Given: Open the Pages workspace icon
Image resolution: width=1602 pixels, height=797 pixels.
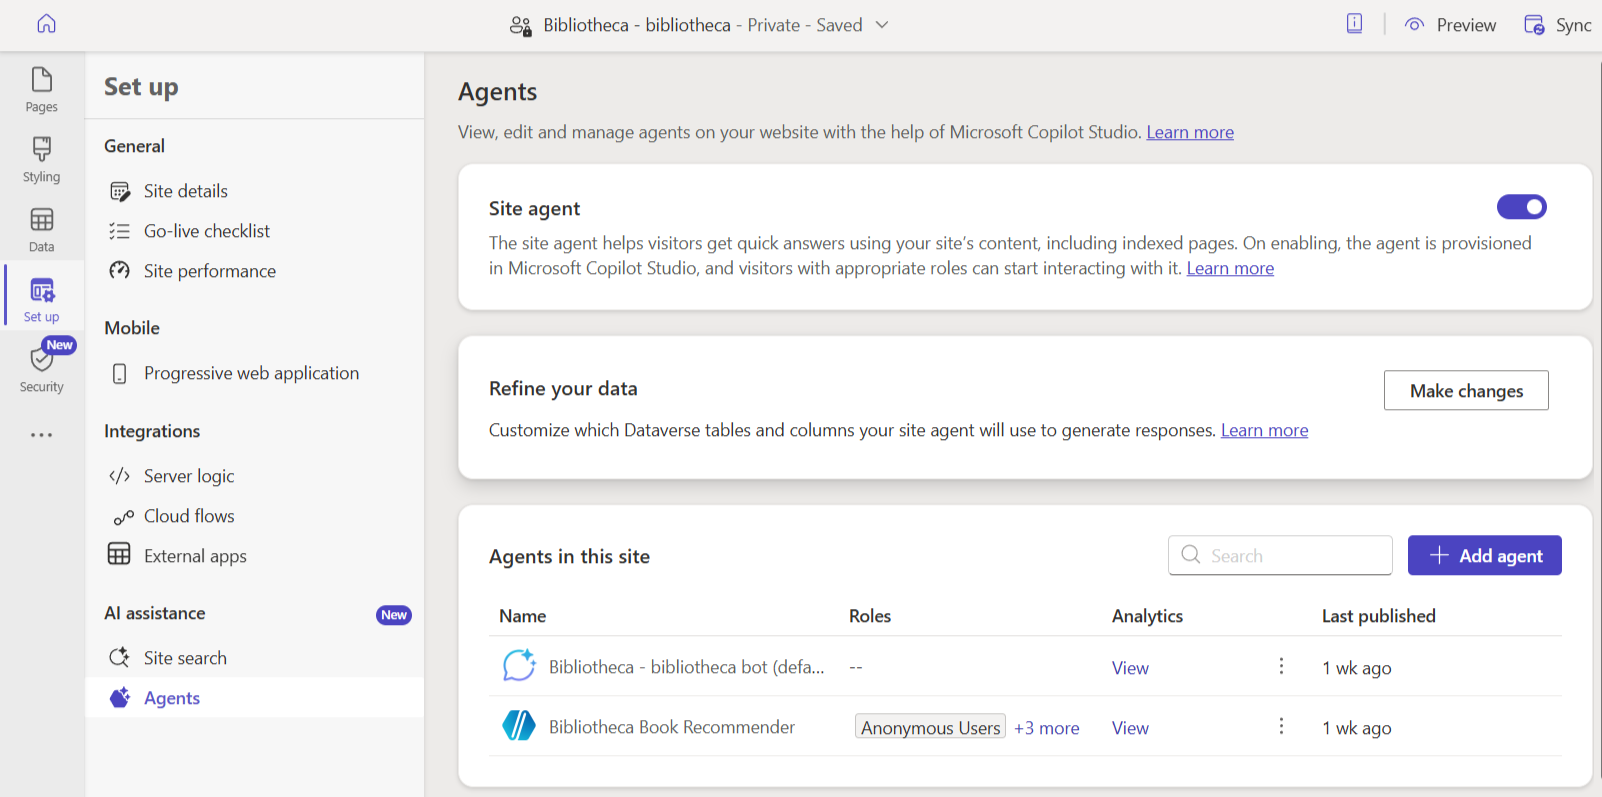Looking at the screenshot, I should (x=41, y=80).
